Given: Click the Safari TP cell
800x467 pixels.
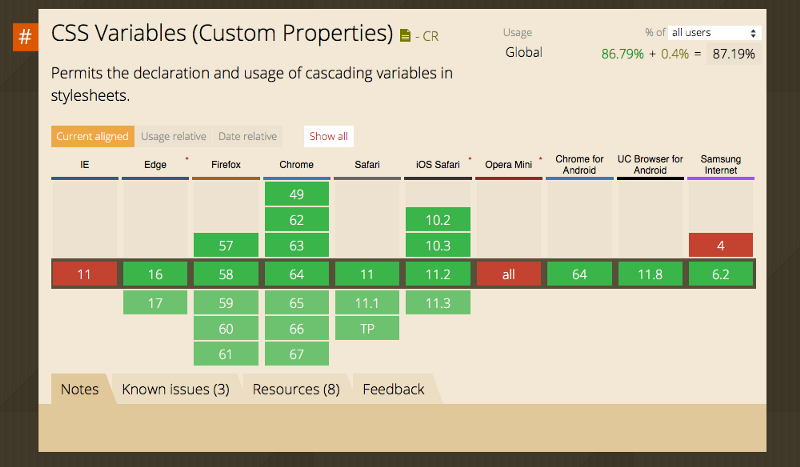Looking at the screenshot, I should coord(367,329).
